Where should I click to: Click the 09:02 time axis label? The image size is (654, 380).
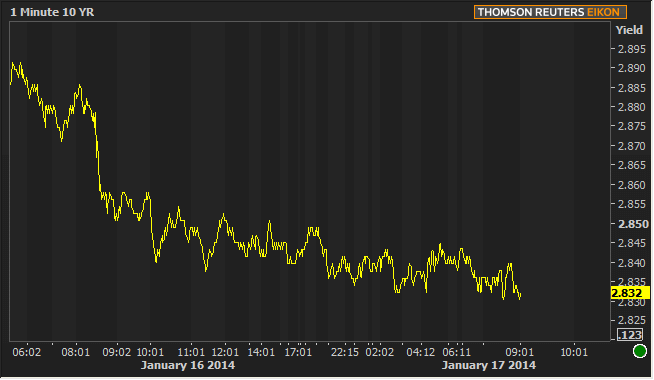tap(116, 352)
